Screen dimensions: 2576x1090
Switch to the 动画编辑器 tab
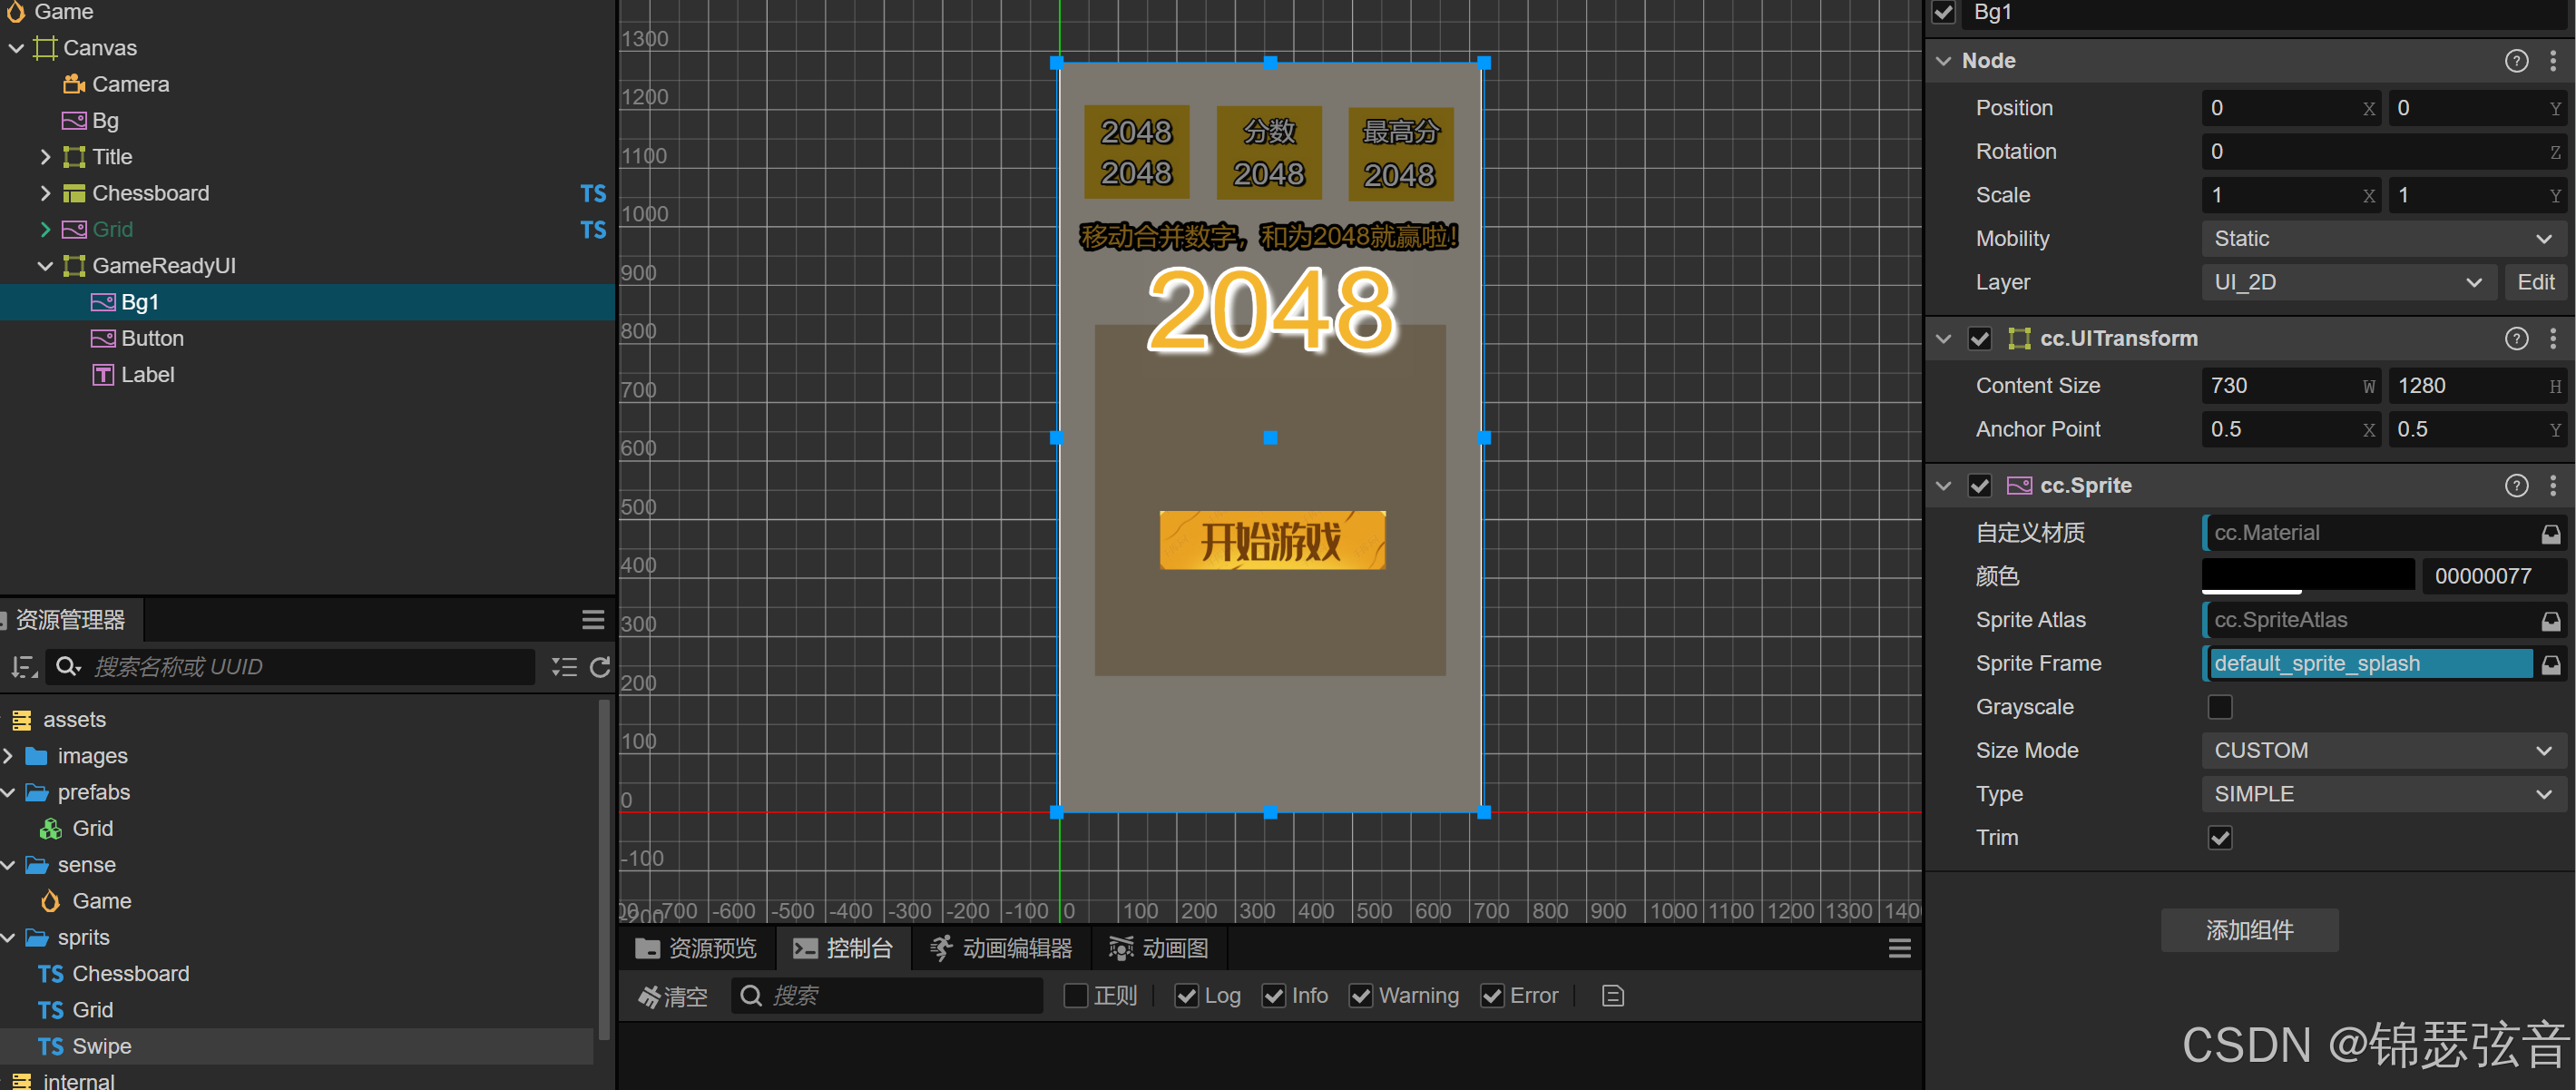click(x=1001, y=948)
